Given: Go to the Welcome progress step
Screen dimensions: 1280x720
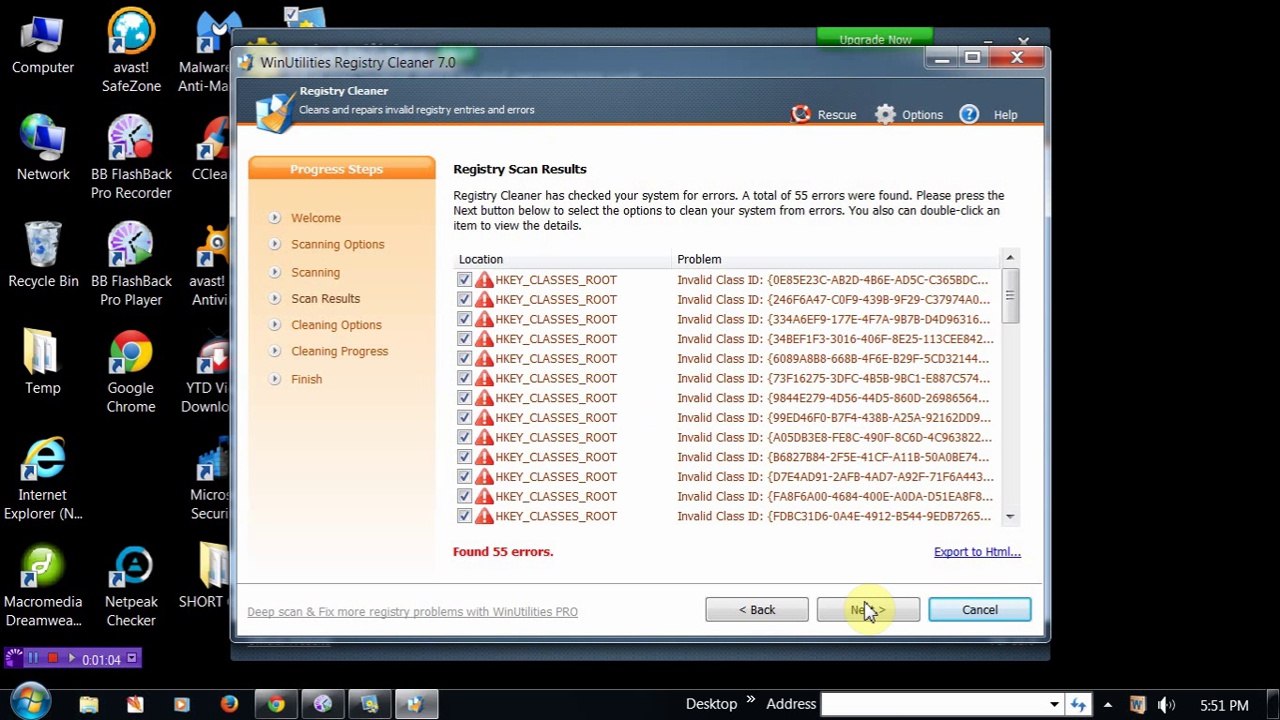Looking at the screenshot, I should pos(316,218).
